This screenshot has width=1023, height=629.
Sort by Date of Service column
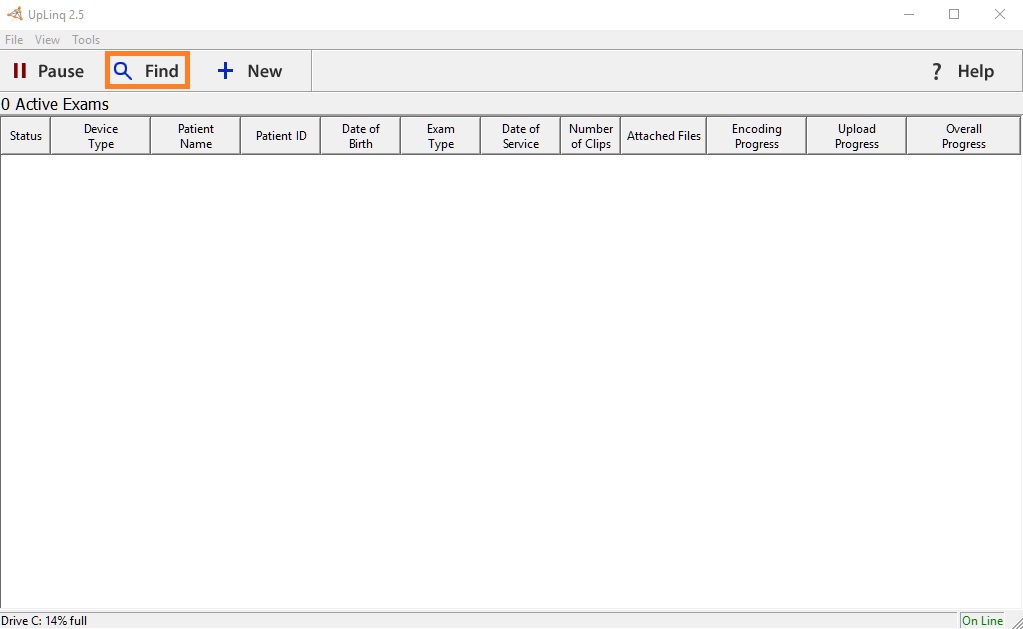pyautogui.click(x=521, y=136)
